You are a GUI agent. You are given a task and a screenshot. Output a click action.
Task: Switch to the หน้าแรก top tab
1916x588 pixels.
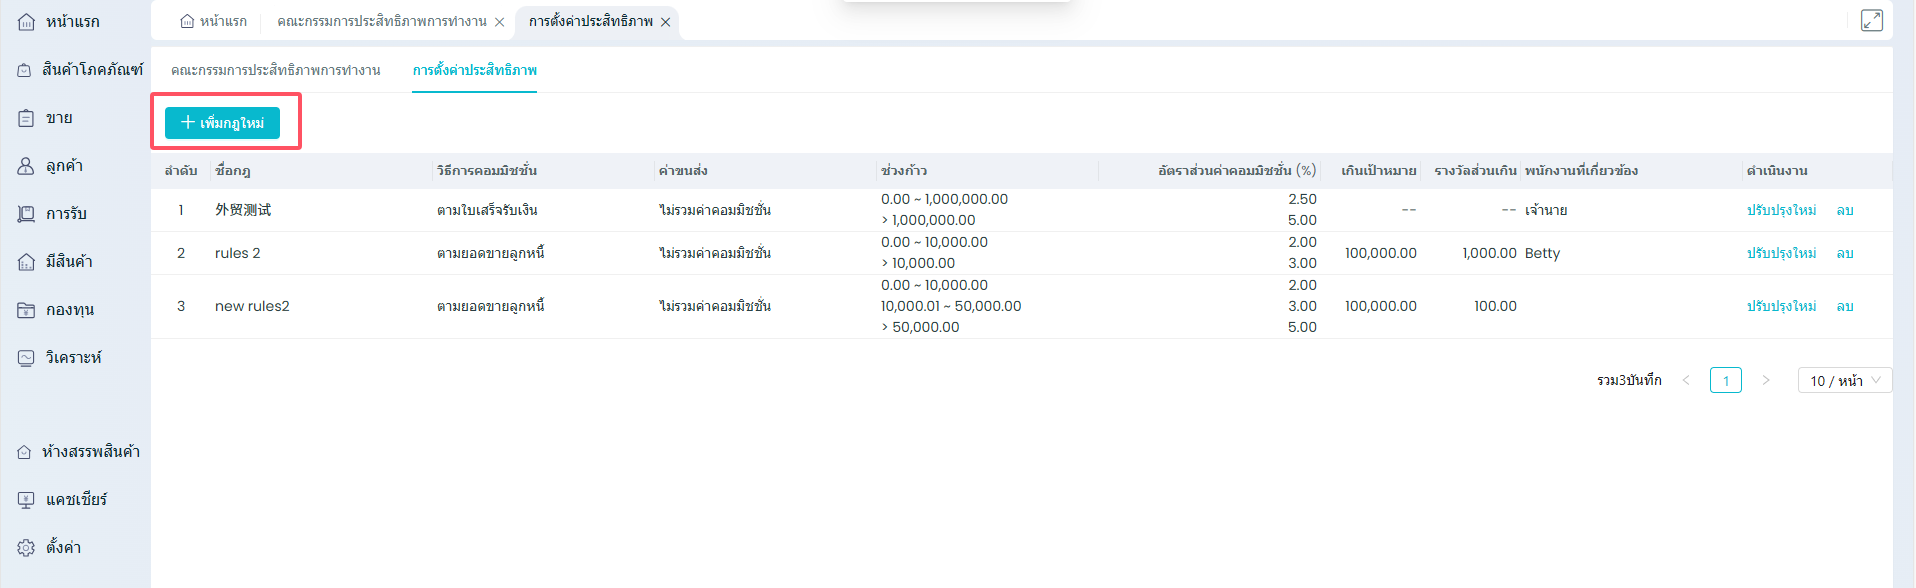[214, 21]
